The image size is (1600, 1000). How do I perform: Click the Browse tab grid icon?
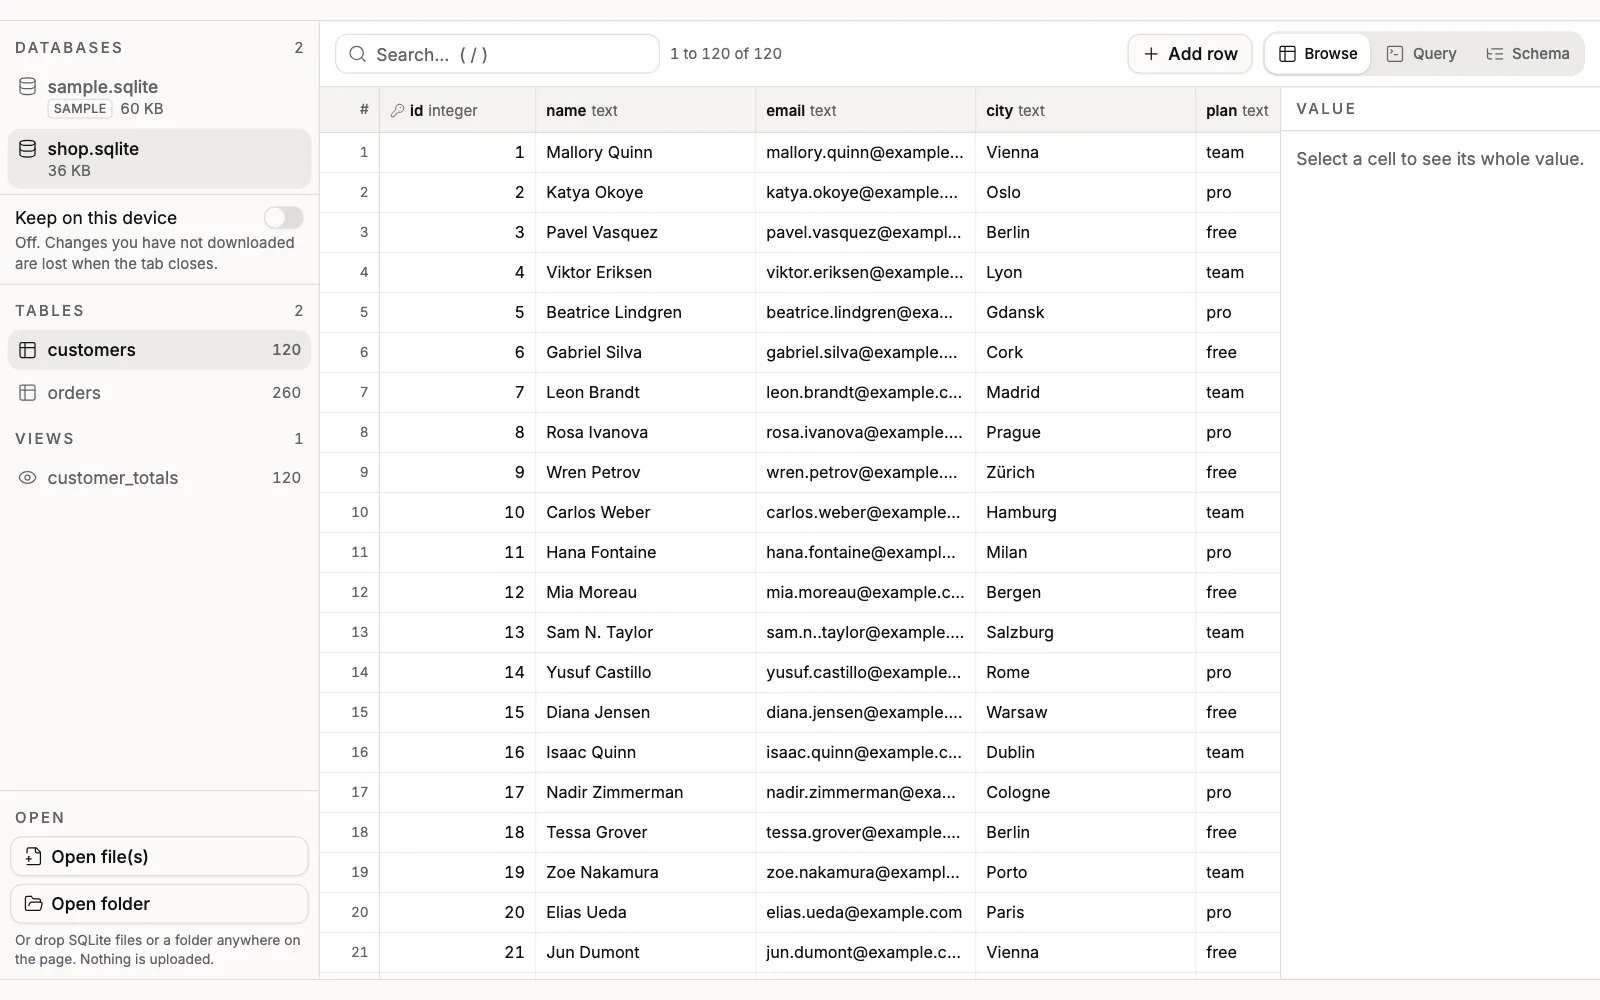coord(1288,54)
